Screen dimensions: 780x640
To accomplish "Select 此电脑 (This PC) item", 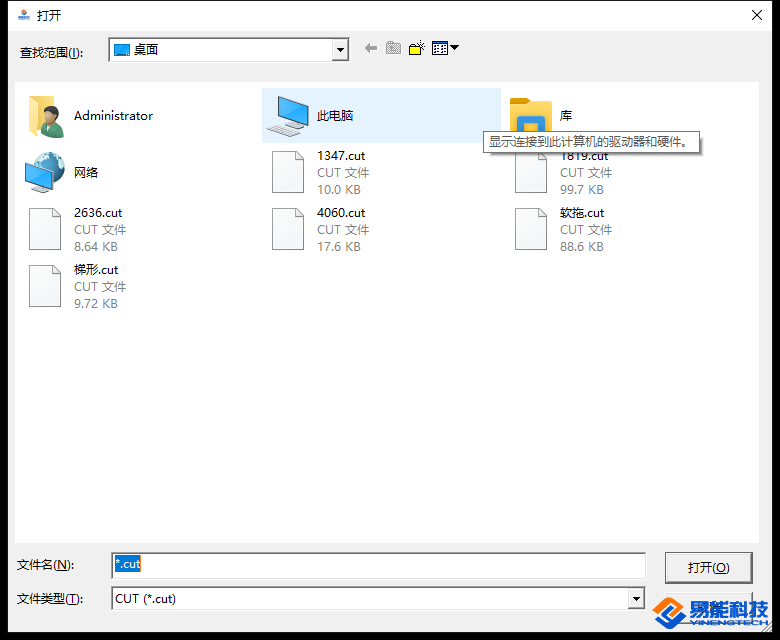I will tap(334, 116).
